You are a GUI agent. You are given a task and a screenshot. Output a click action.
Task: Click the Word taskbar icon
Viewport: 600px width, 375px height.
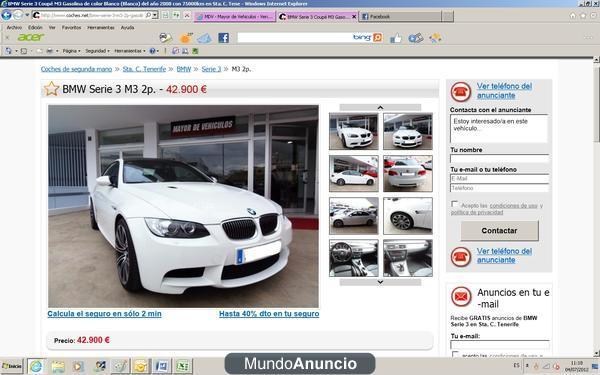point(162,366)
